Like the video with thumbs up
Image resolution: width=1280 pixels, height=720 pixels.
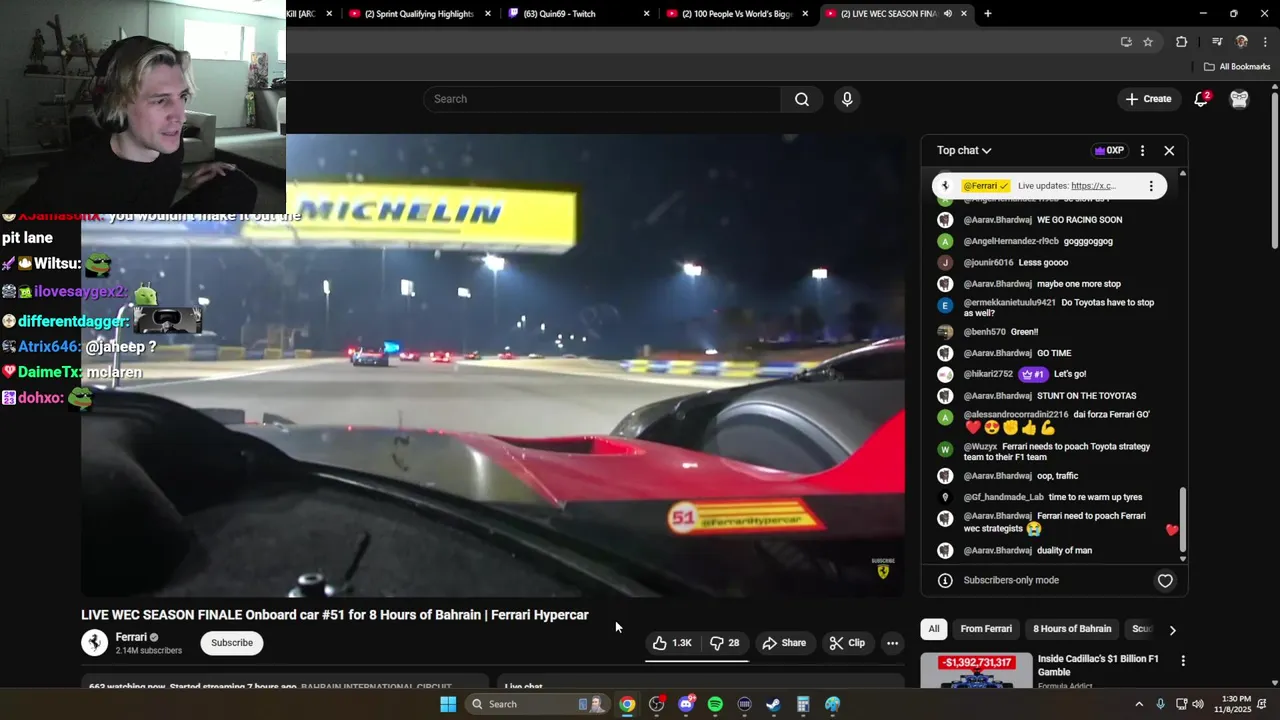[x=672, y=643]
